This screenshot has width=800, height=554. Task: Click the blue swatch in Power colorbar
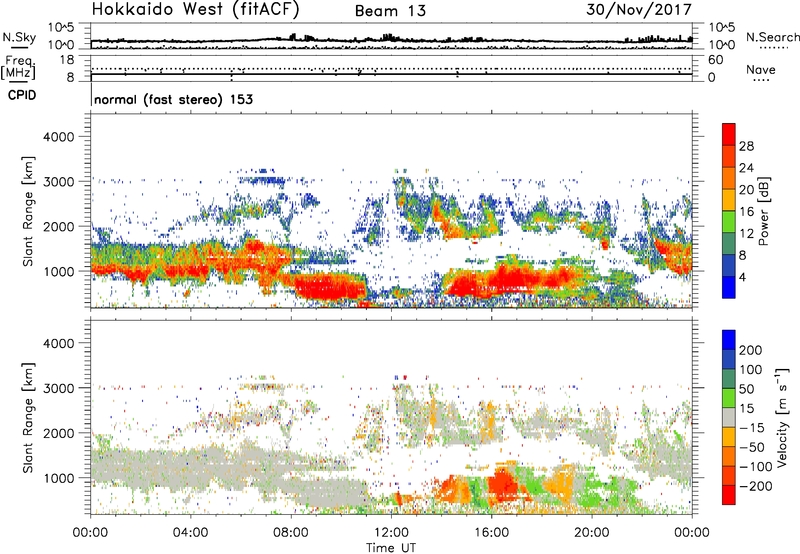click(729, 287)
